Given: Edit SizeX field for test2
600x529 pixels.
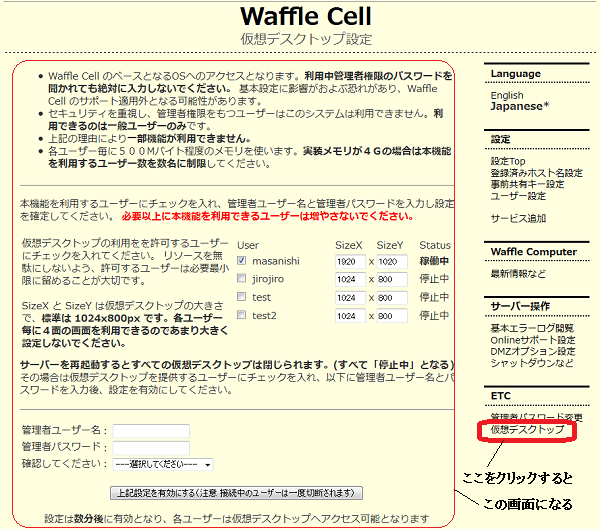Looking at the screenshot, I should (350, 316).
